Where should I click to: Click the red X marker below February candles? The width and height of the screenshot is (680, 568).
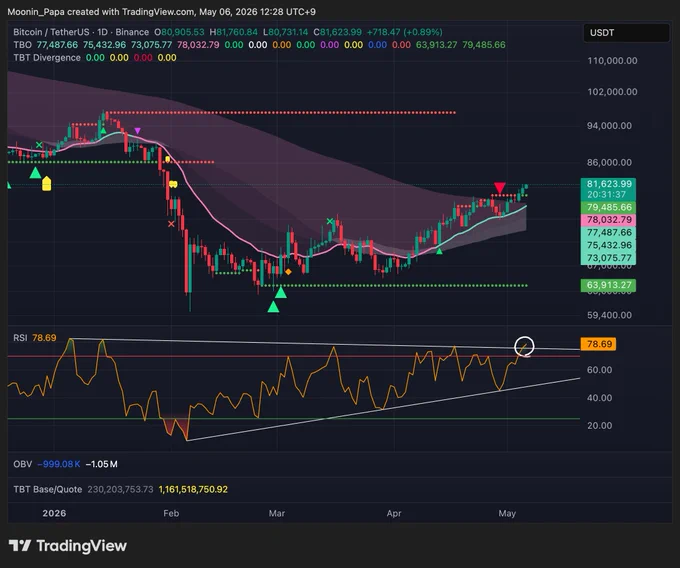171,224
